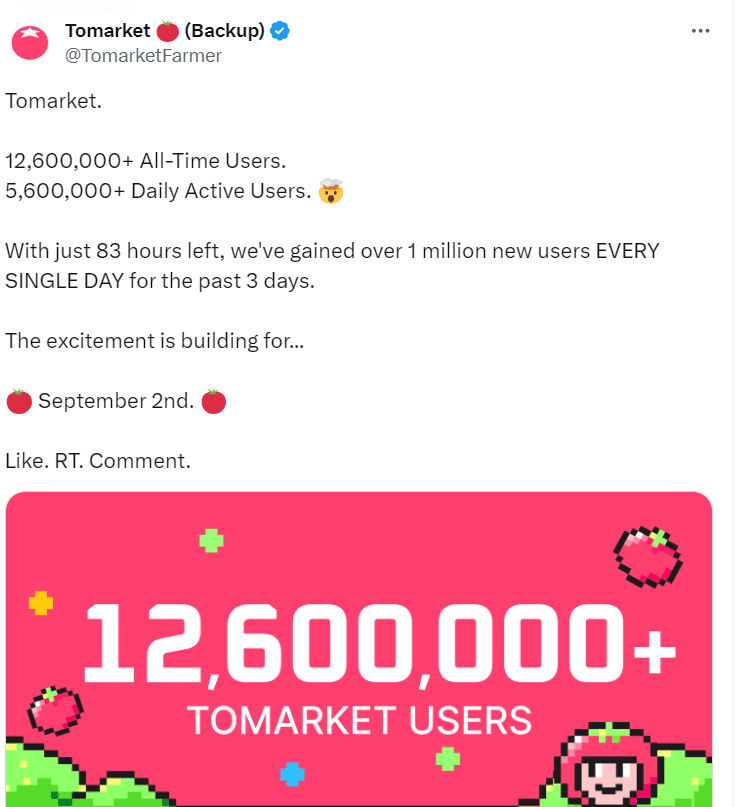Click the blue plus sign in the image

[292, 774]
